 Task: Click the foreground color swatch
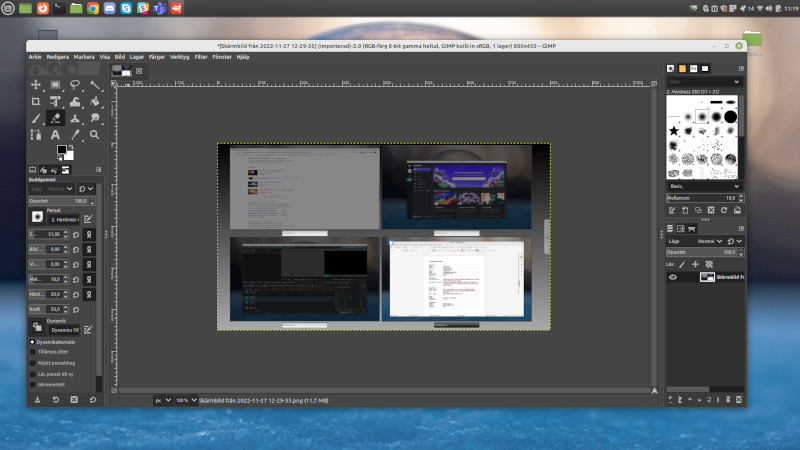[61, 150]
